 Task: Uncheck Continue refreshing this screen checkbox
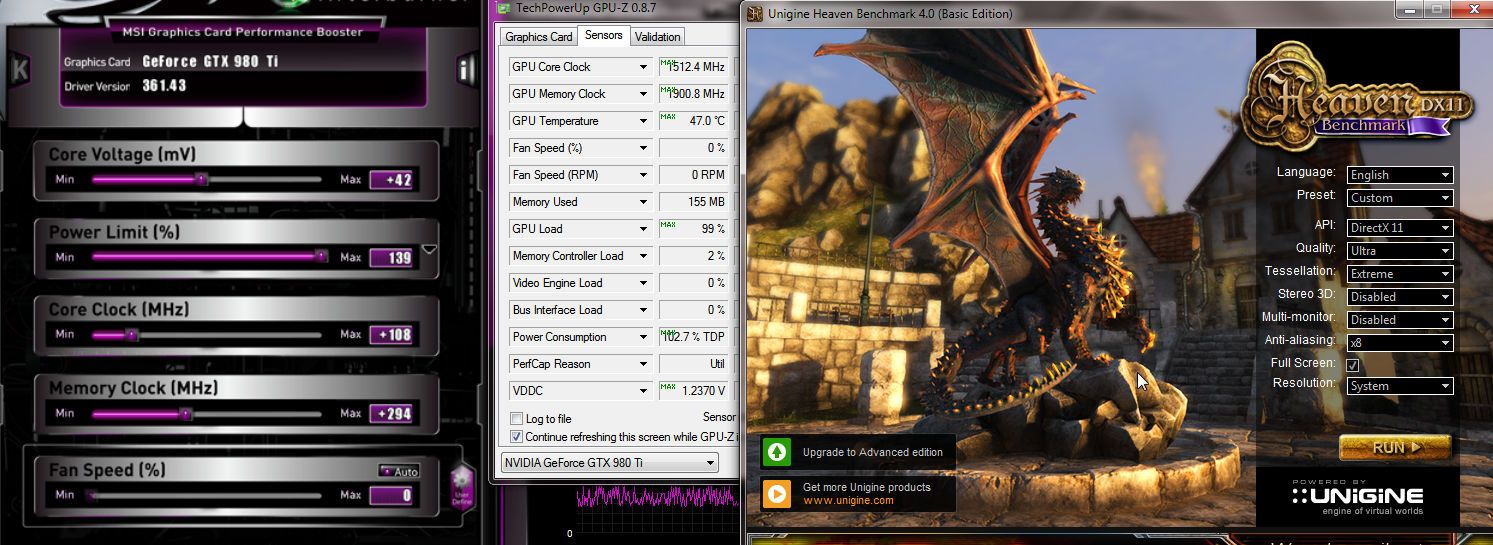click(x=516, y=436)
